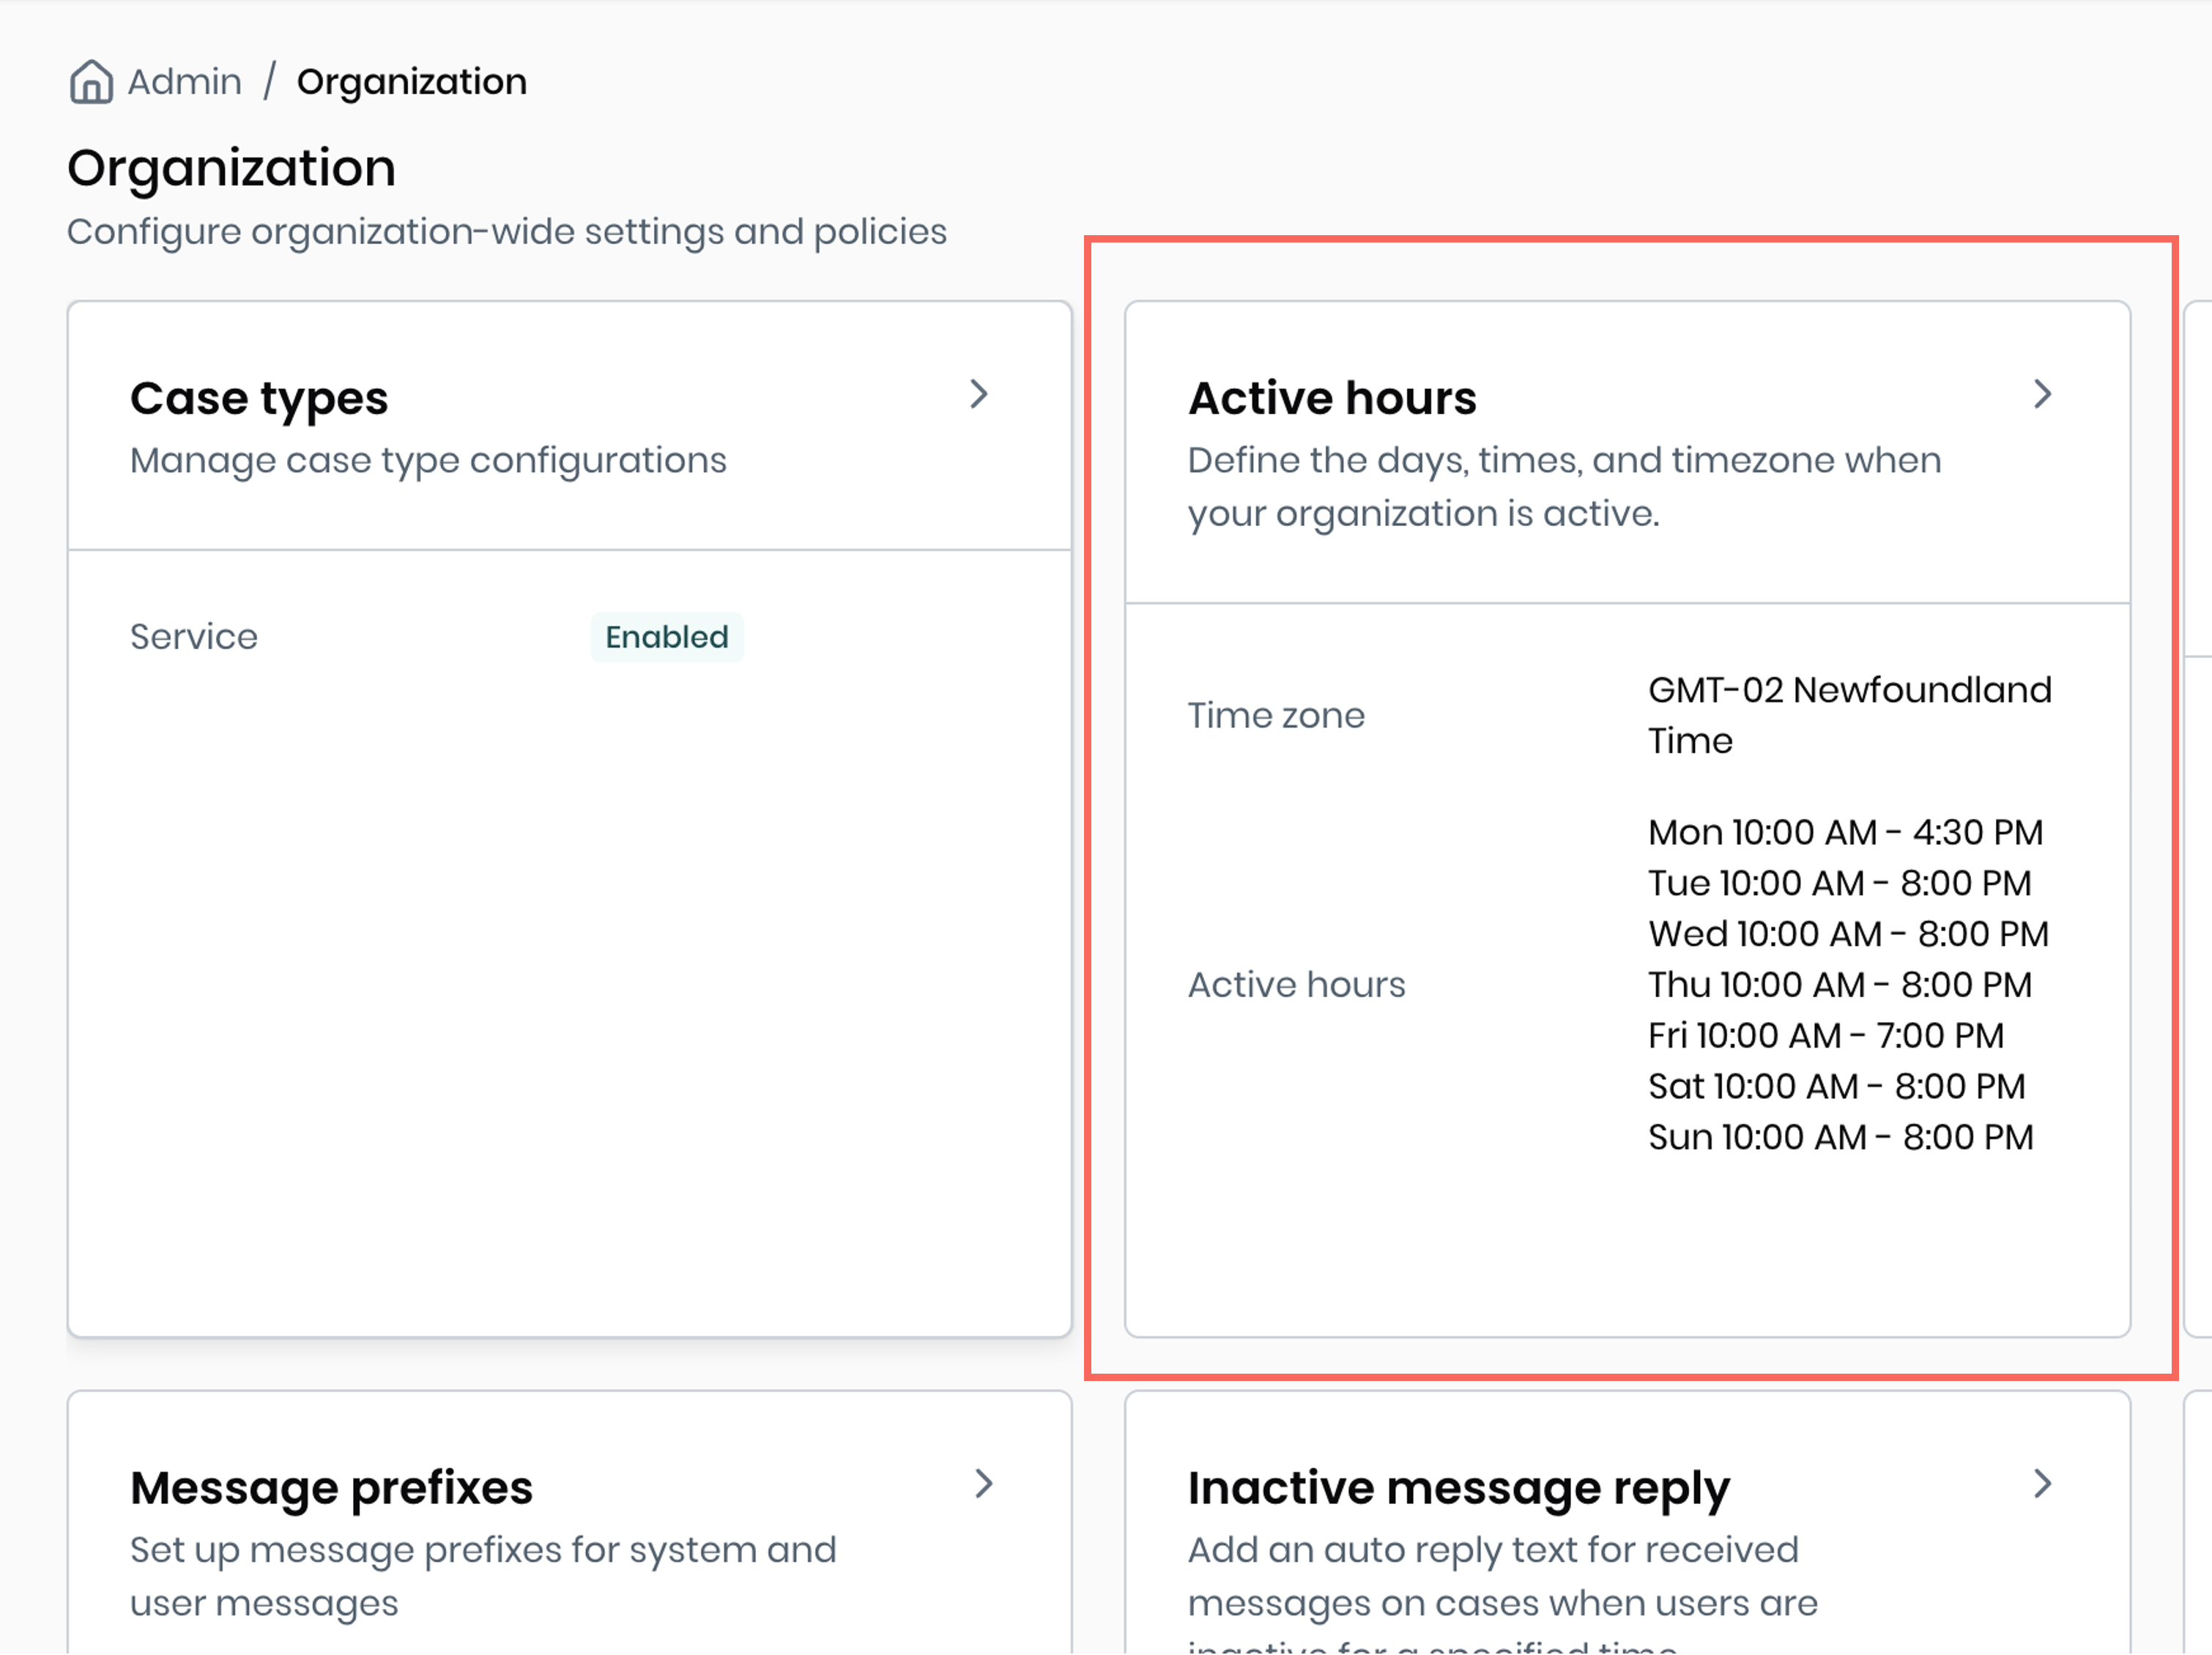Select Organization in the breadcrumb
This screenshot has height=1655, width=2212.
point(412,82)
